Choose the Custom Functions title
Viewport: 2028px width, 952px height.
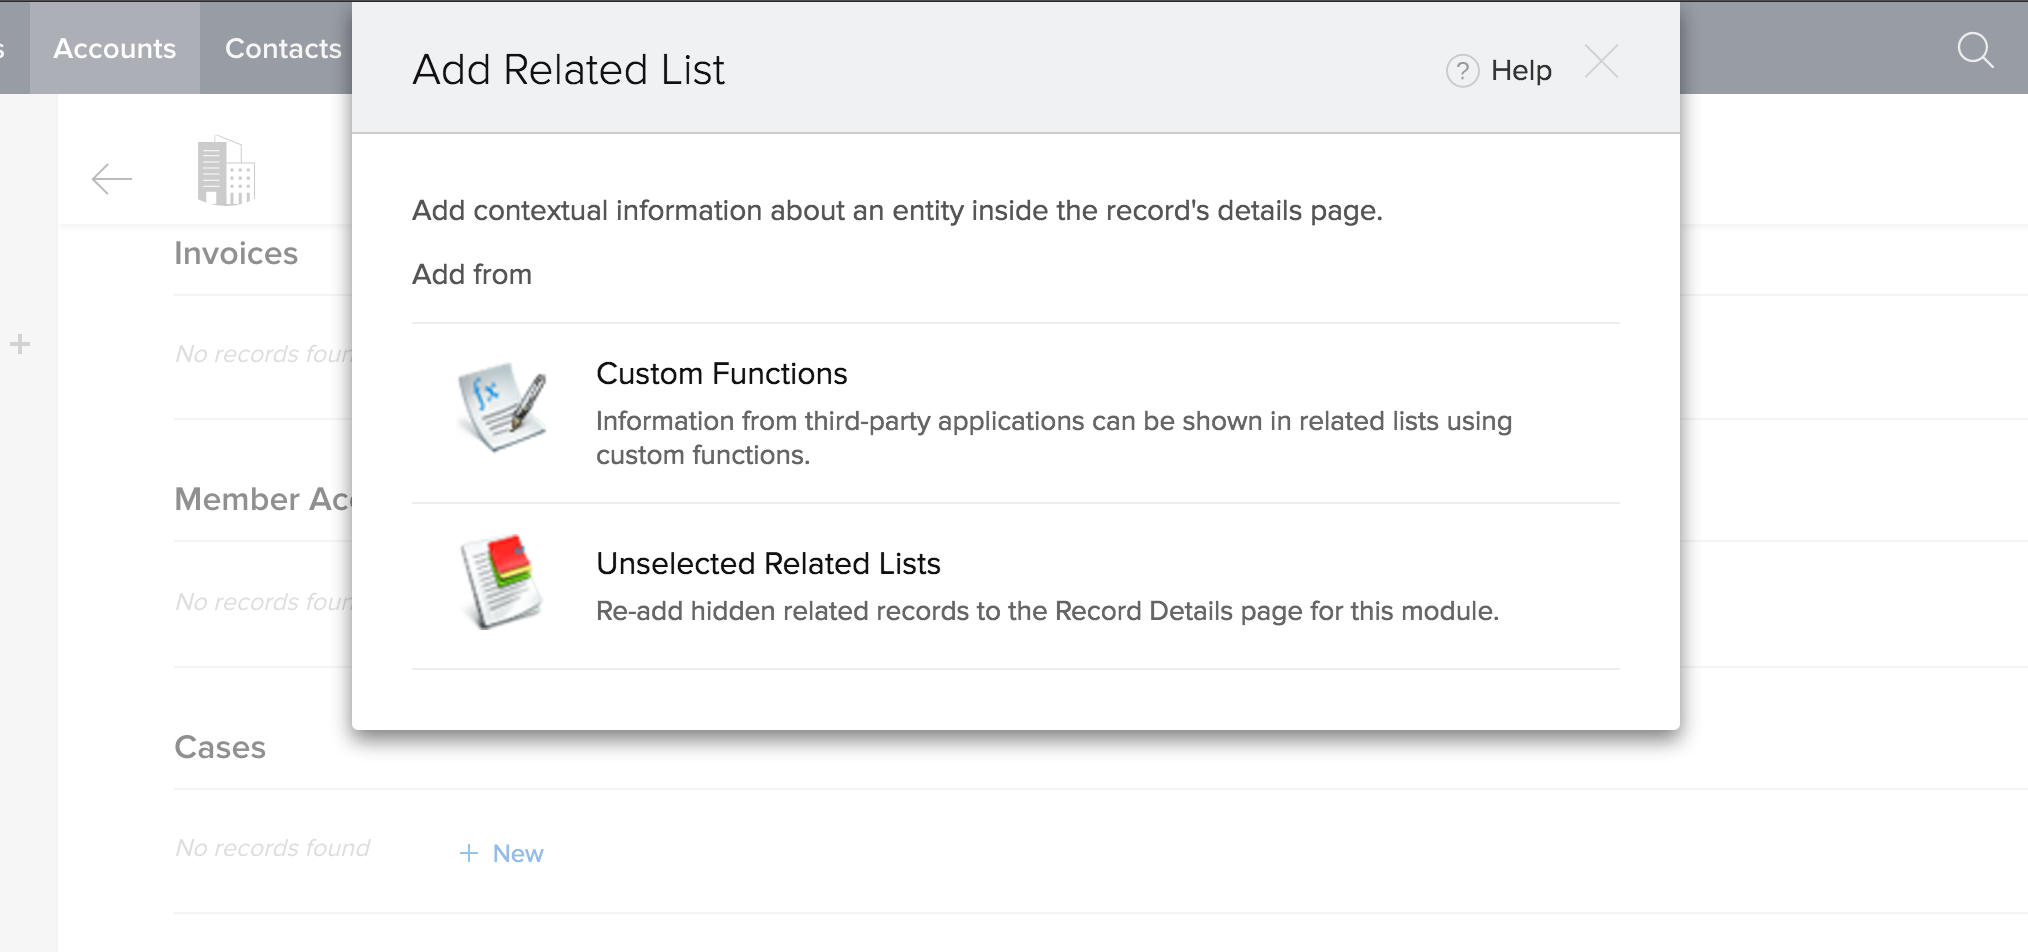click(x=721, y=374)
